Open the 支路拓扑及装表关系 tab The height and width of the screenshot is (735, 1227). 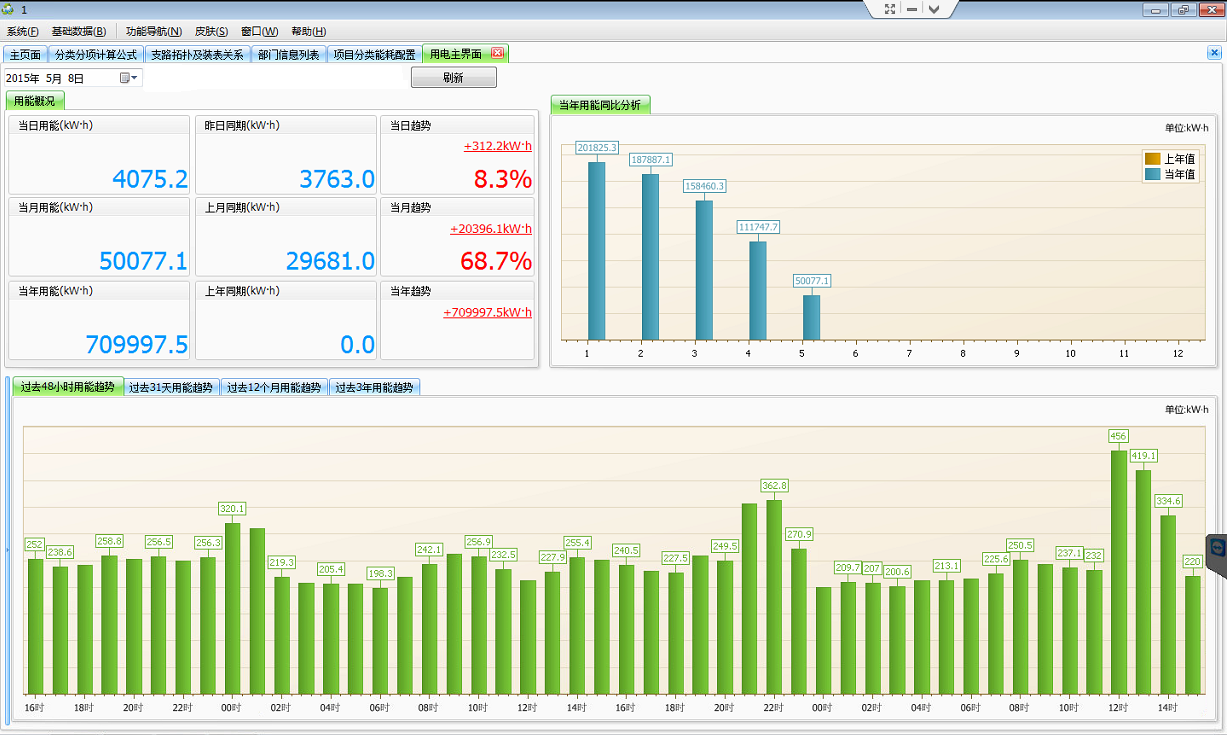coord(197,55)
